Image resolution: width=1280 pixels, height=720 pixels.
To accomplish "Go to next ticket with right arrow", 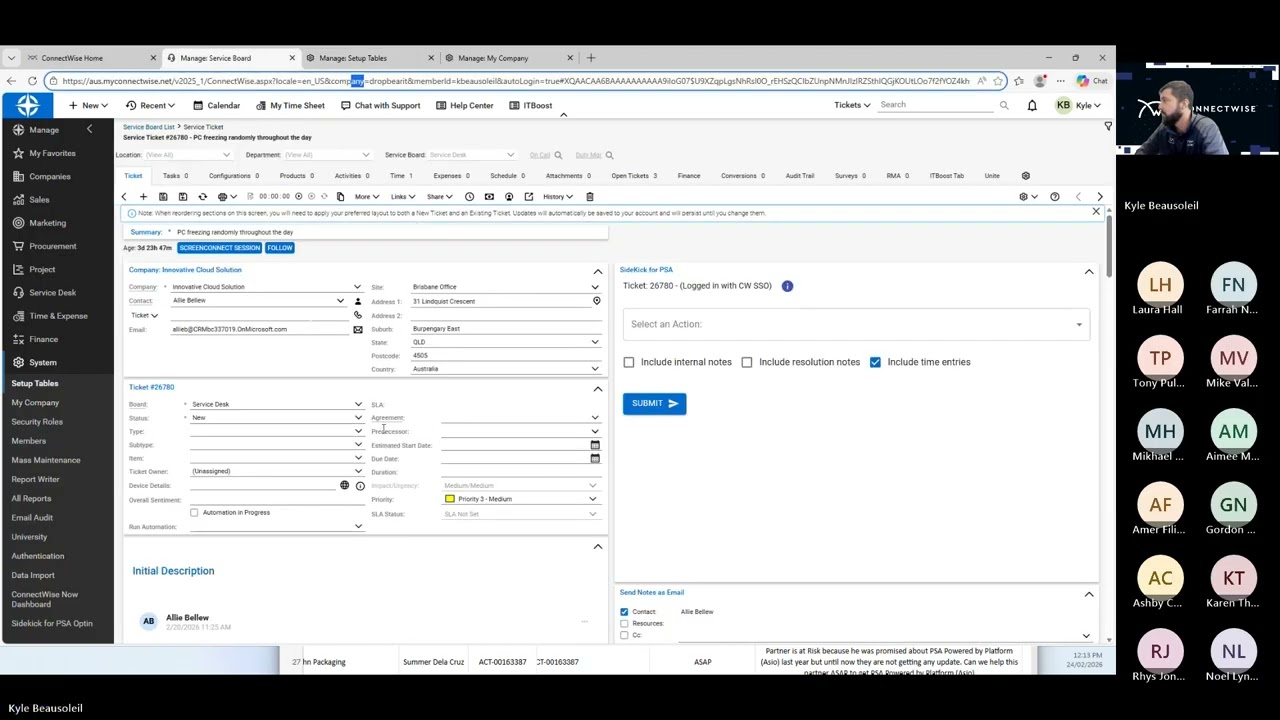I will 1100,197.
